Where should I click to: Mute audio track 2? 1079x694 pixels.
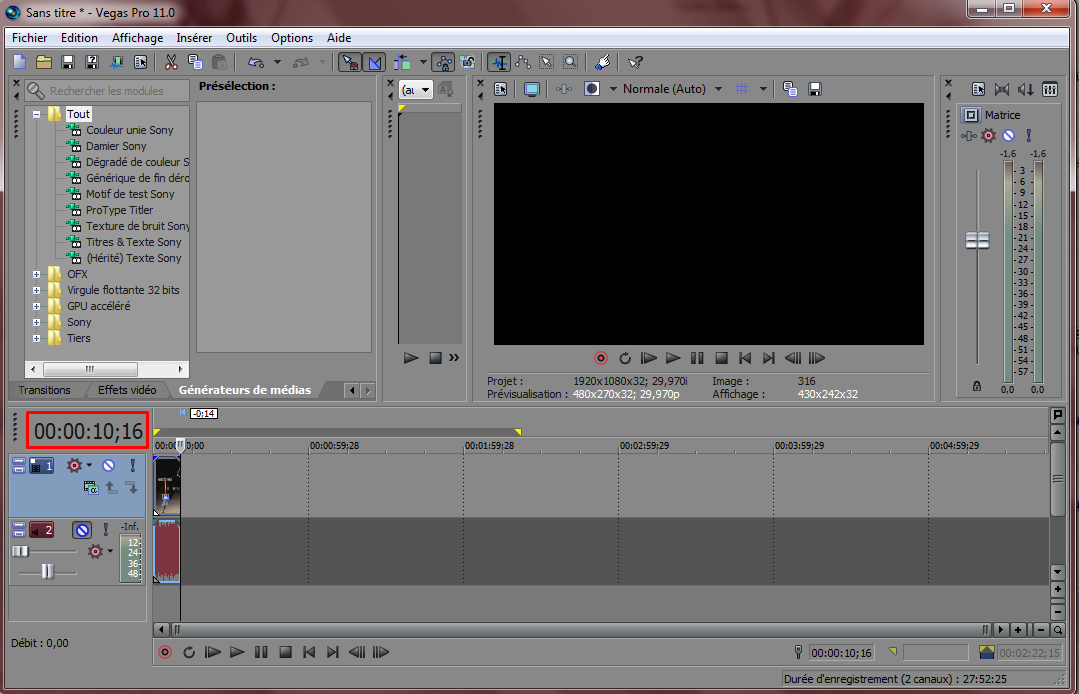click(83, 530)
